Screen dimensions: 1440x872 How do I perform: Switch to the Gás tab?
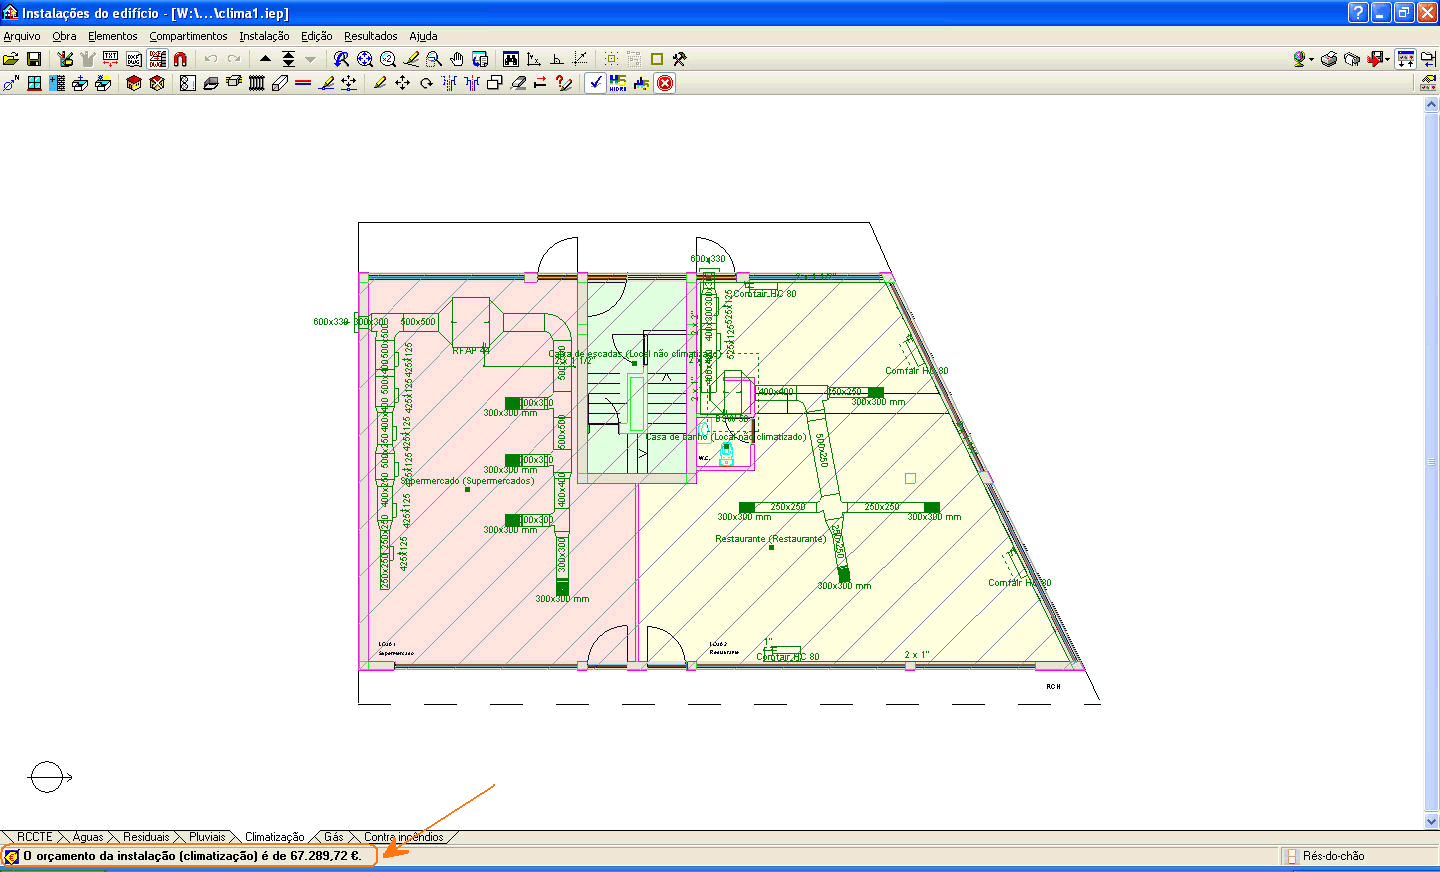pos(334,837)
